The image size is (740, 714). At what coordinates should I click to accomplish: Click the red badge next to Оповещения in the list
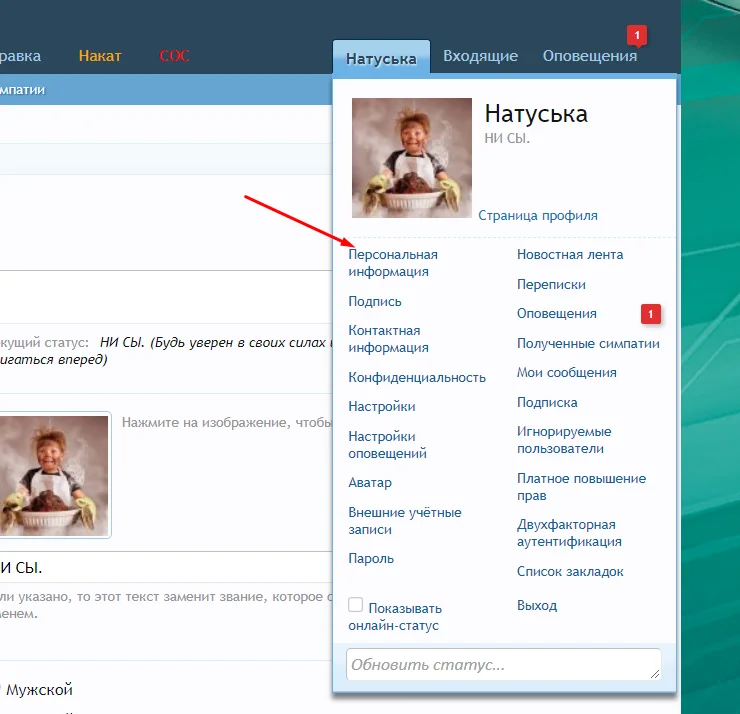point(651,314)
